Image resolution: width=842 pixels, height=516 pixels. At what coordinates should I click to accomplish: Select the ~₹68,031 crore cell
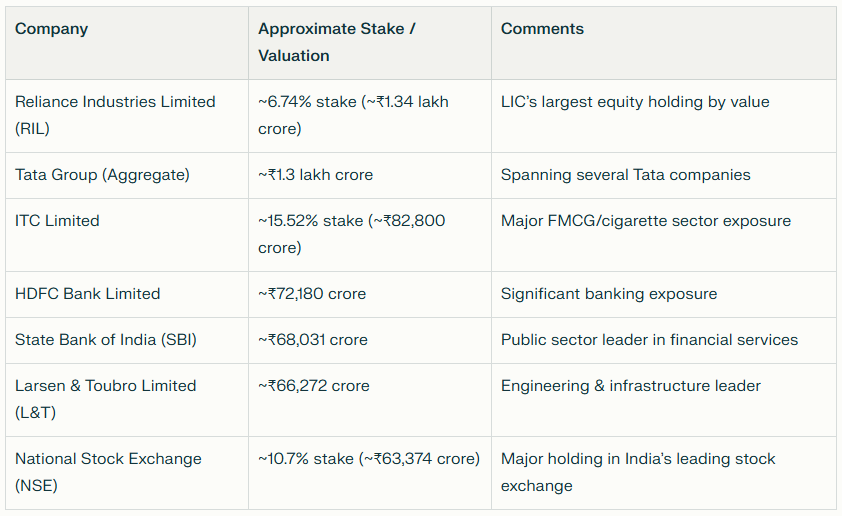(312, 340)
